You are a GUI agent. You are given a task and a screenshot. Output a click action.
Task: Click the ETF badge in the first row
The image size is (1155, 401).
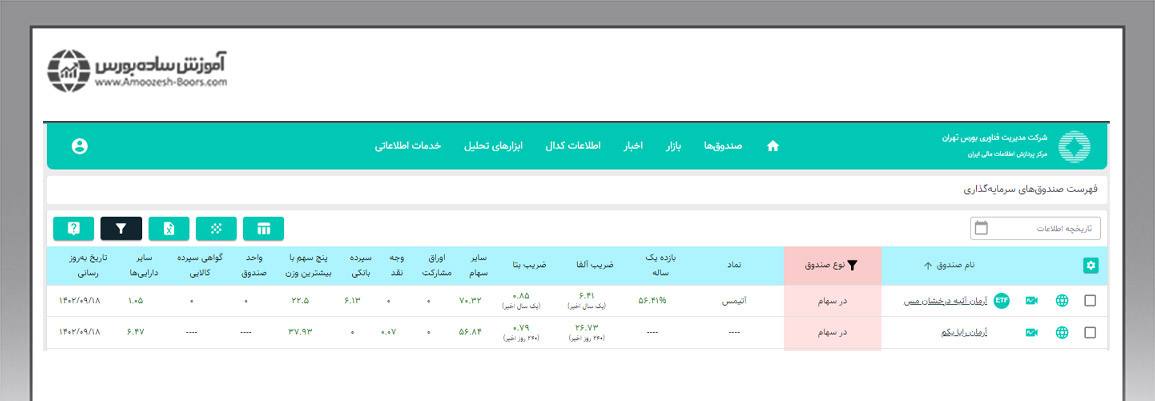pos(1001,300)
